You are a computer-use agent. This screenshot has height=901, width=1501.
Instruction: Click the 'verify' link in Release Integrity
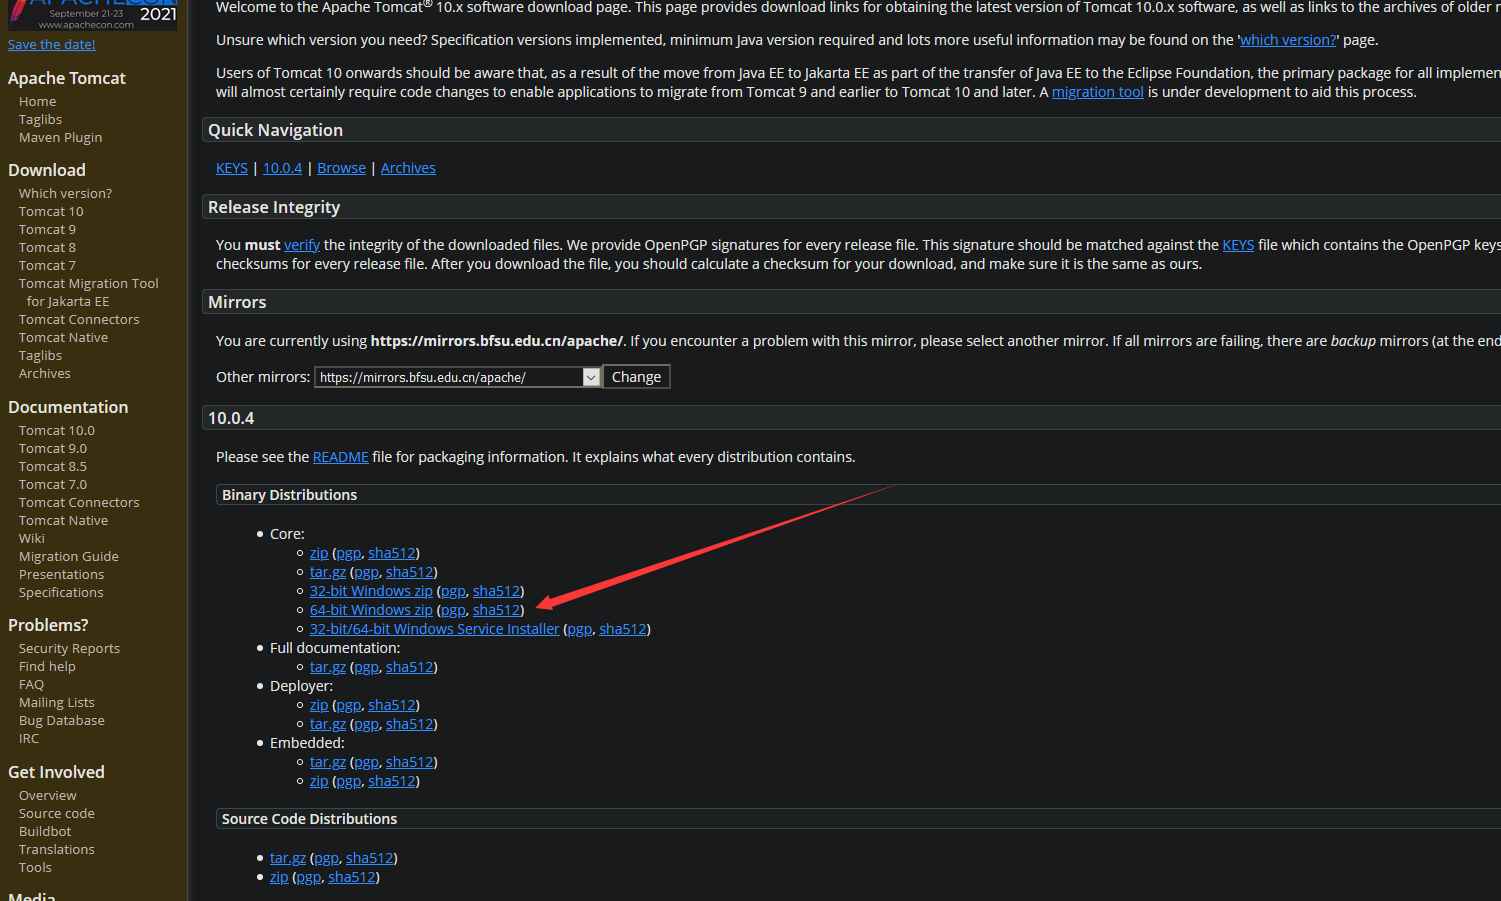click(302, 245)
